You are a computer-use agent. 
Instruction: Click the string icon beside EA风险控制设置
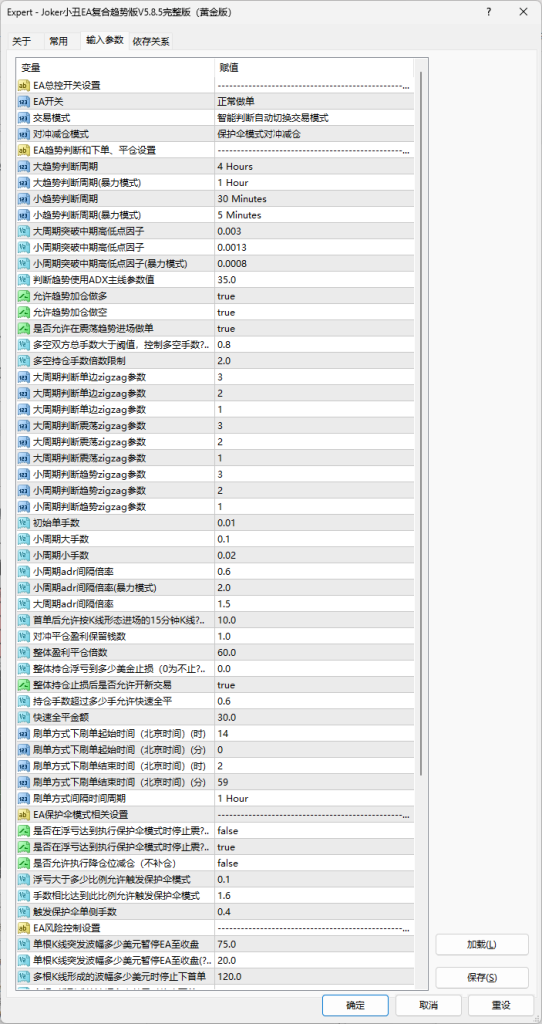[24, 927]
